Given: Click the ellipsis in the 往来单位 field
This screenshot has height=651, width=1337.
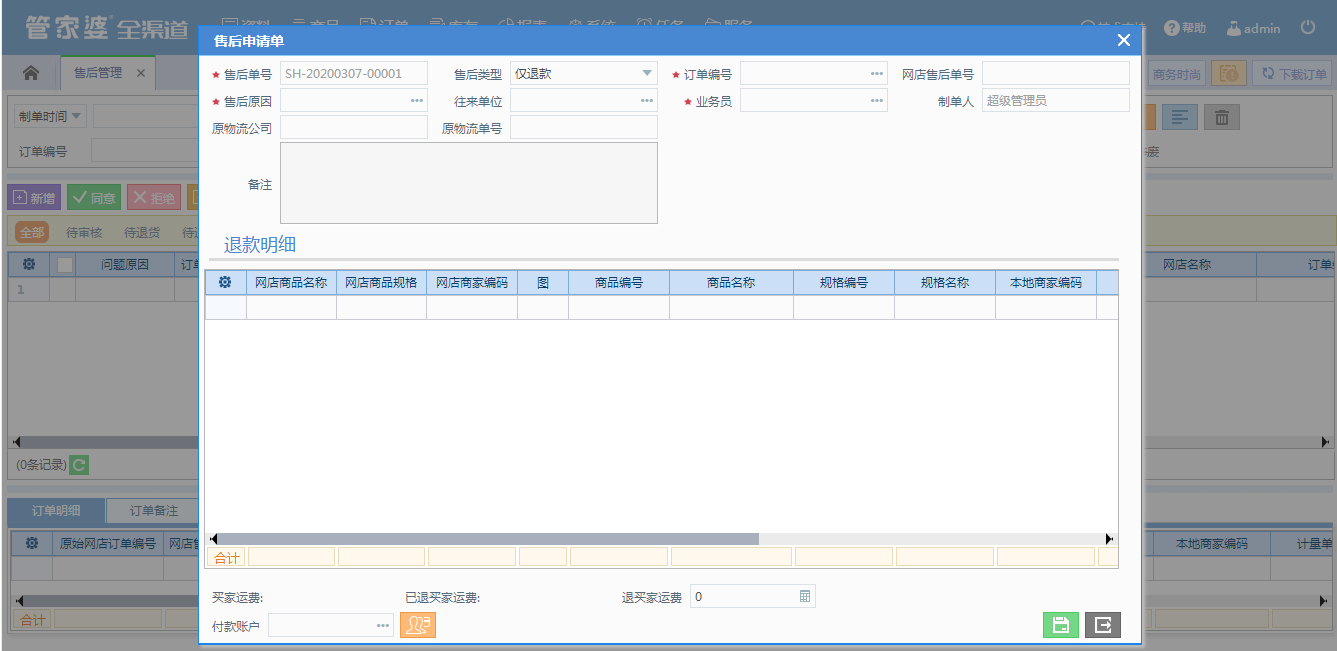Looking at the screenshot, I should click(x=646, y=101).
